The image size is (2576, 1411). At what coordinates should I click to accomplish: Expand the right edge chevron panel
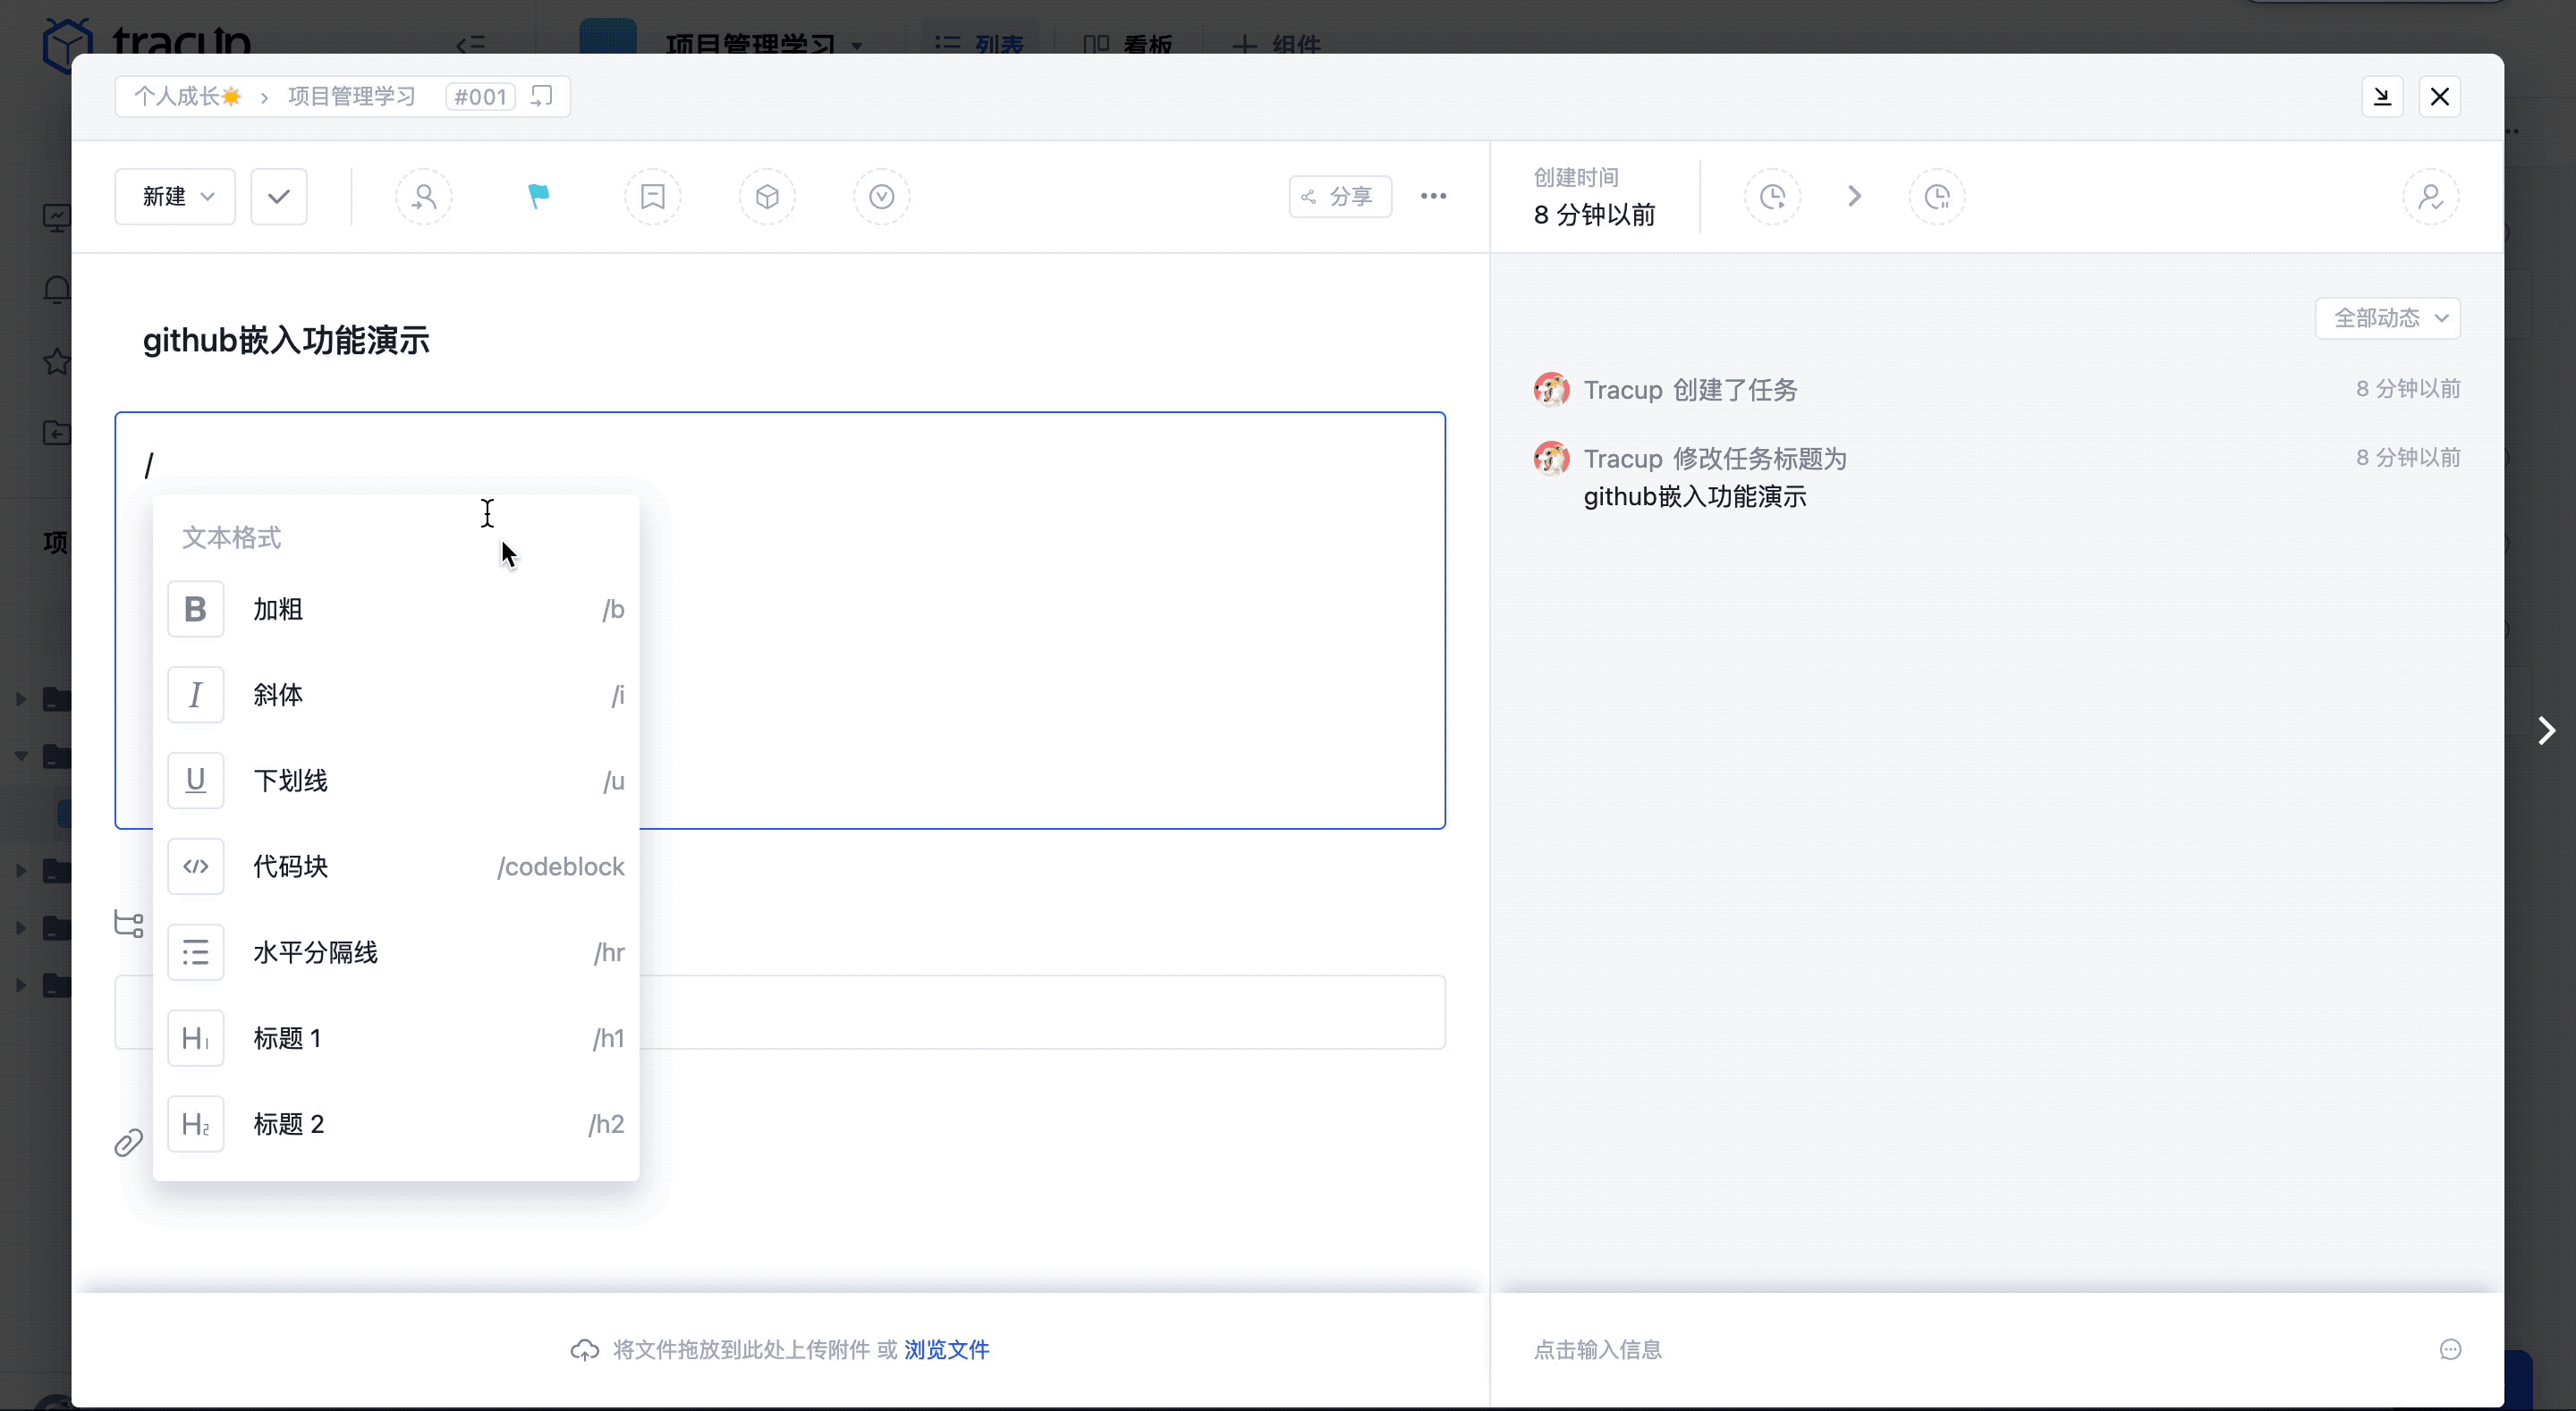tap(2547, 731)
